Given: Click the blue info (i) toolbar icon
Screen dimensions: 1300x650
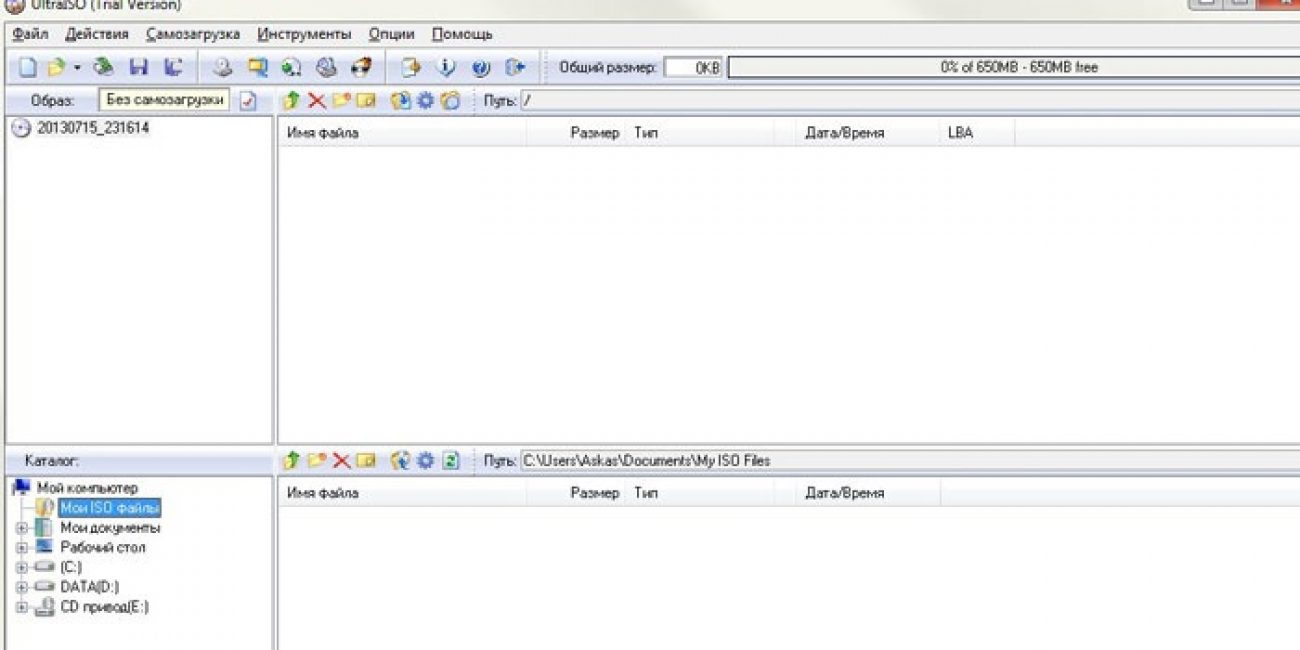Looking at the screenshot, I should pos(447,68).
